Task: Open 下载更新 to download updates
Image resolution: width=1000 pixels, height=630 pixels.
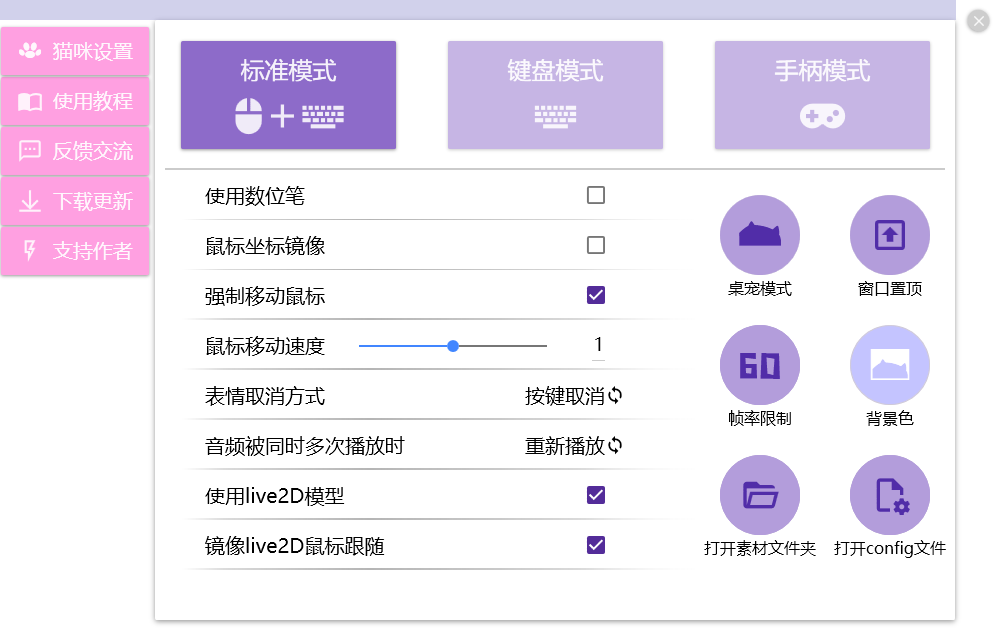Action: coord(75,200)
